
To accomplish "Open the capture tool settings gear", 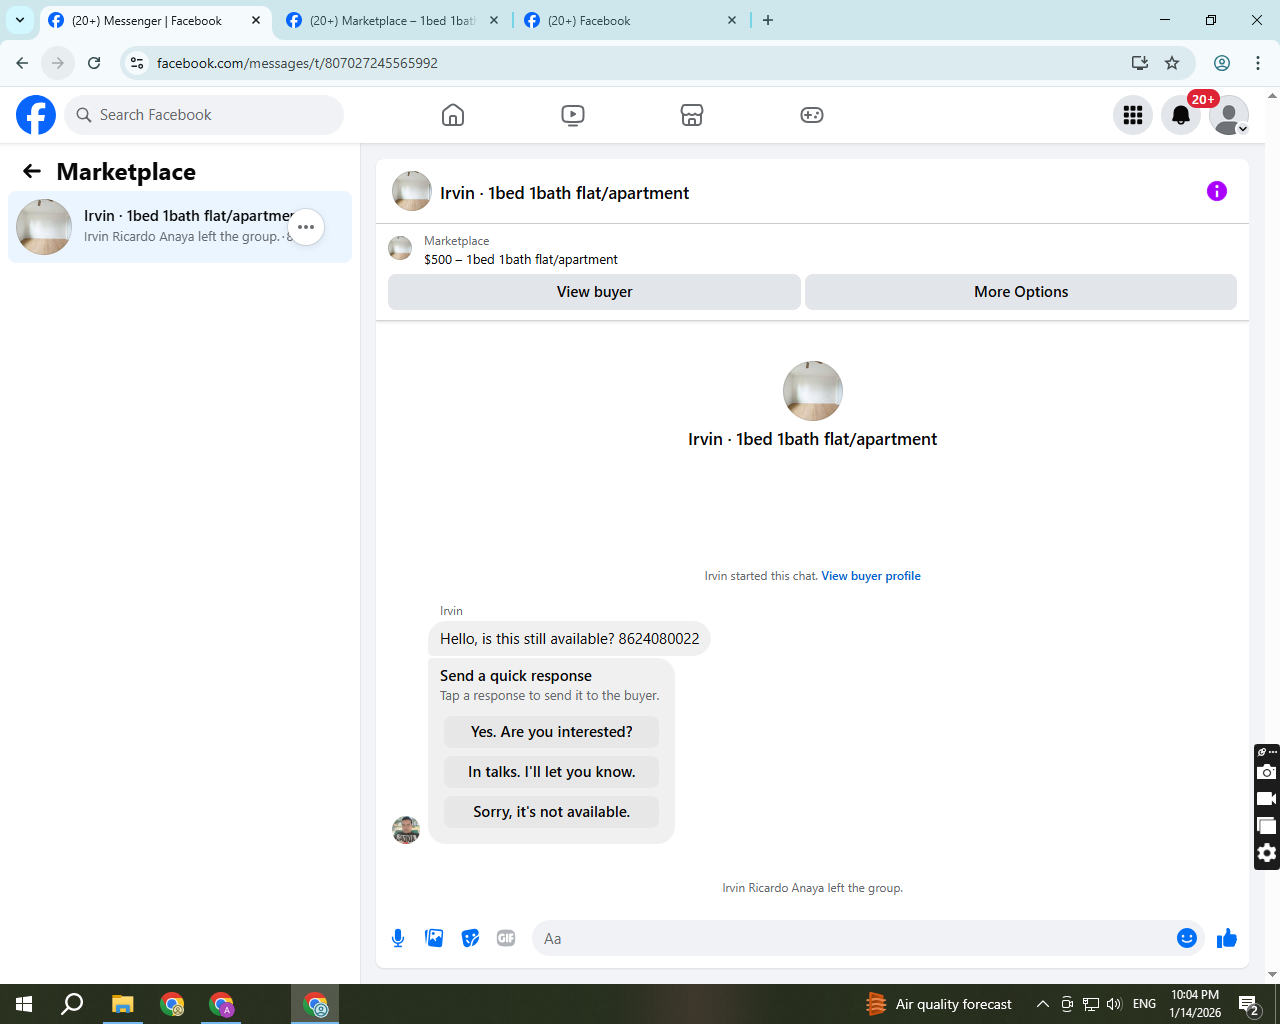I will [x=1267, y=853].
